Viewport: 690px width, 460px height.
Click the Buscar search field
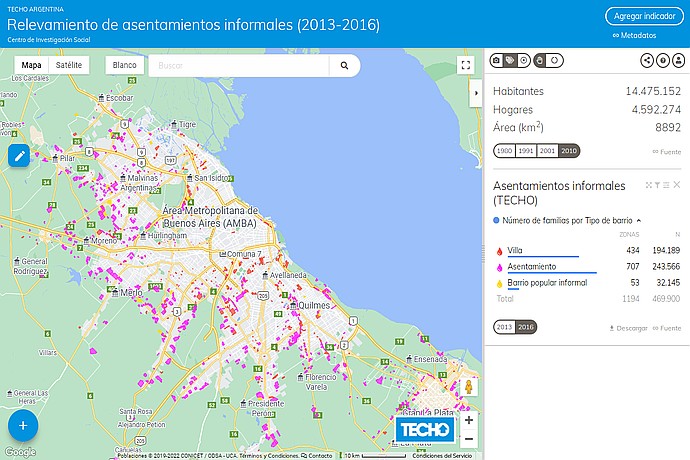point(240,66)
